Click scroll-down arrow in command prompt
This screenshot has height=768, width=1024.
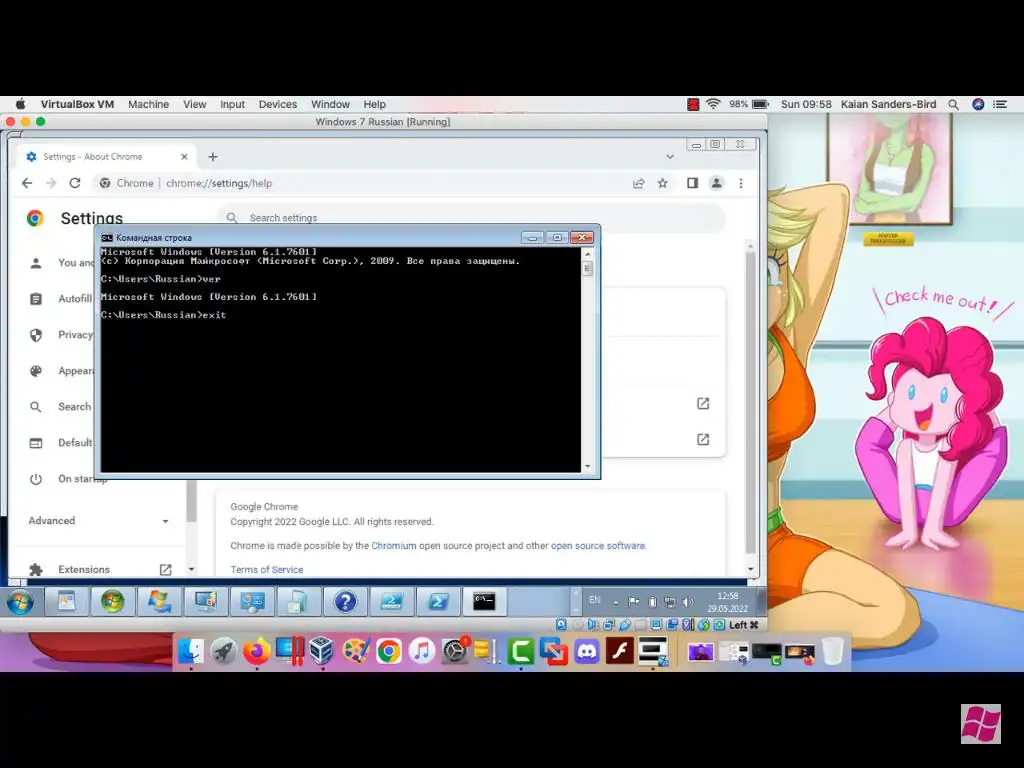pos(588,466)
